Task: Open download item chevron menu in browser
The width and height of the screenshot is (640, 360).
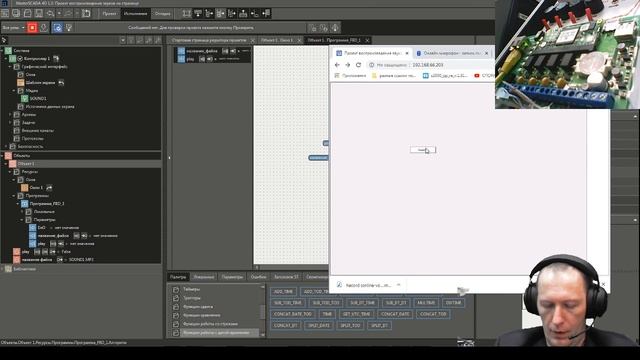Action: (x=399, y=285)
